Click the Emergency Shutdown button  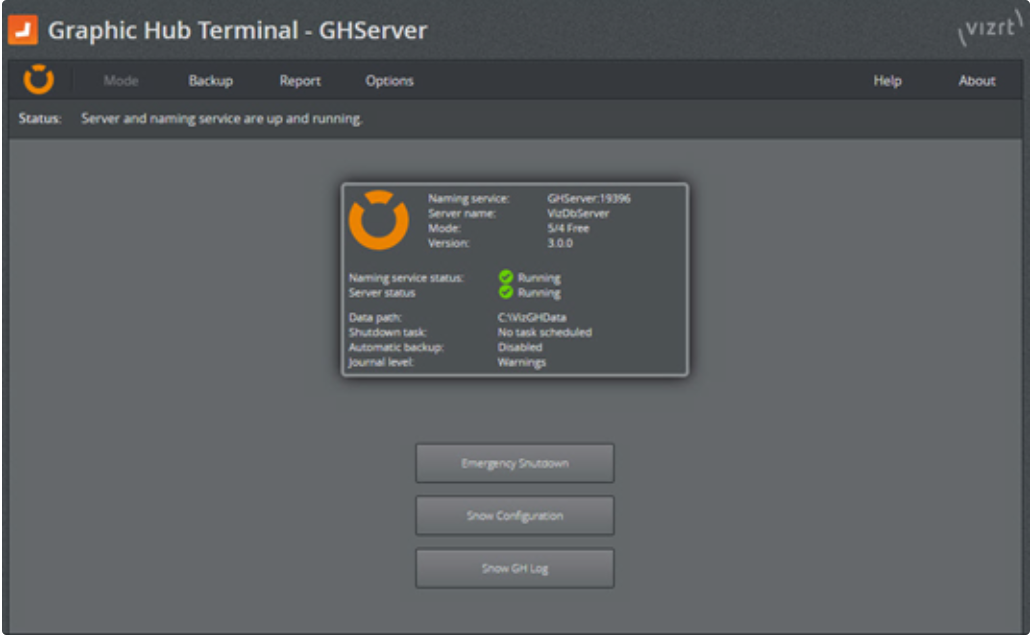tap(515, 463)
